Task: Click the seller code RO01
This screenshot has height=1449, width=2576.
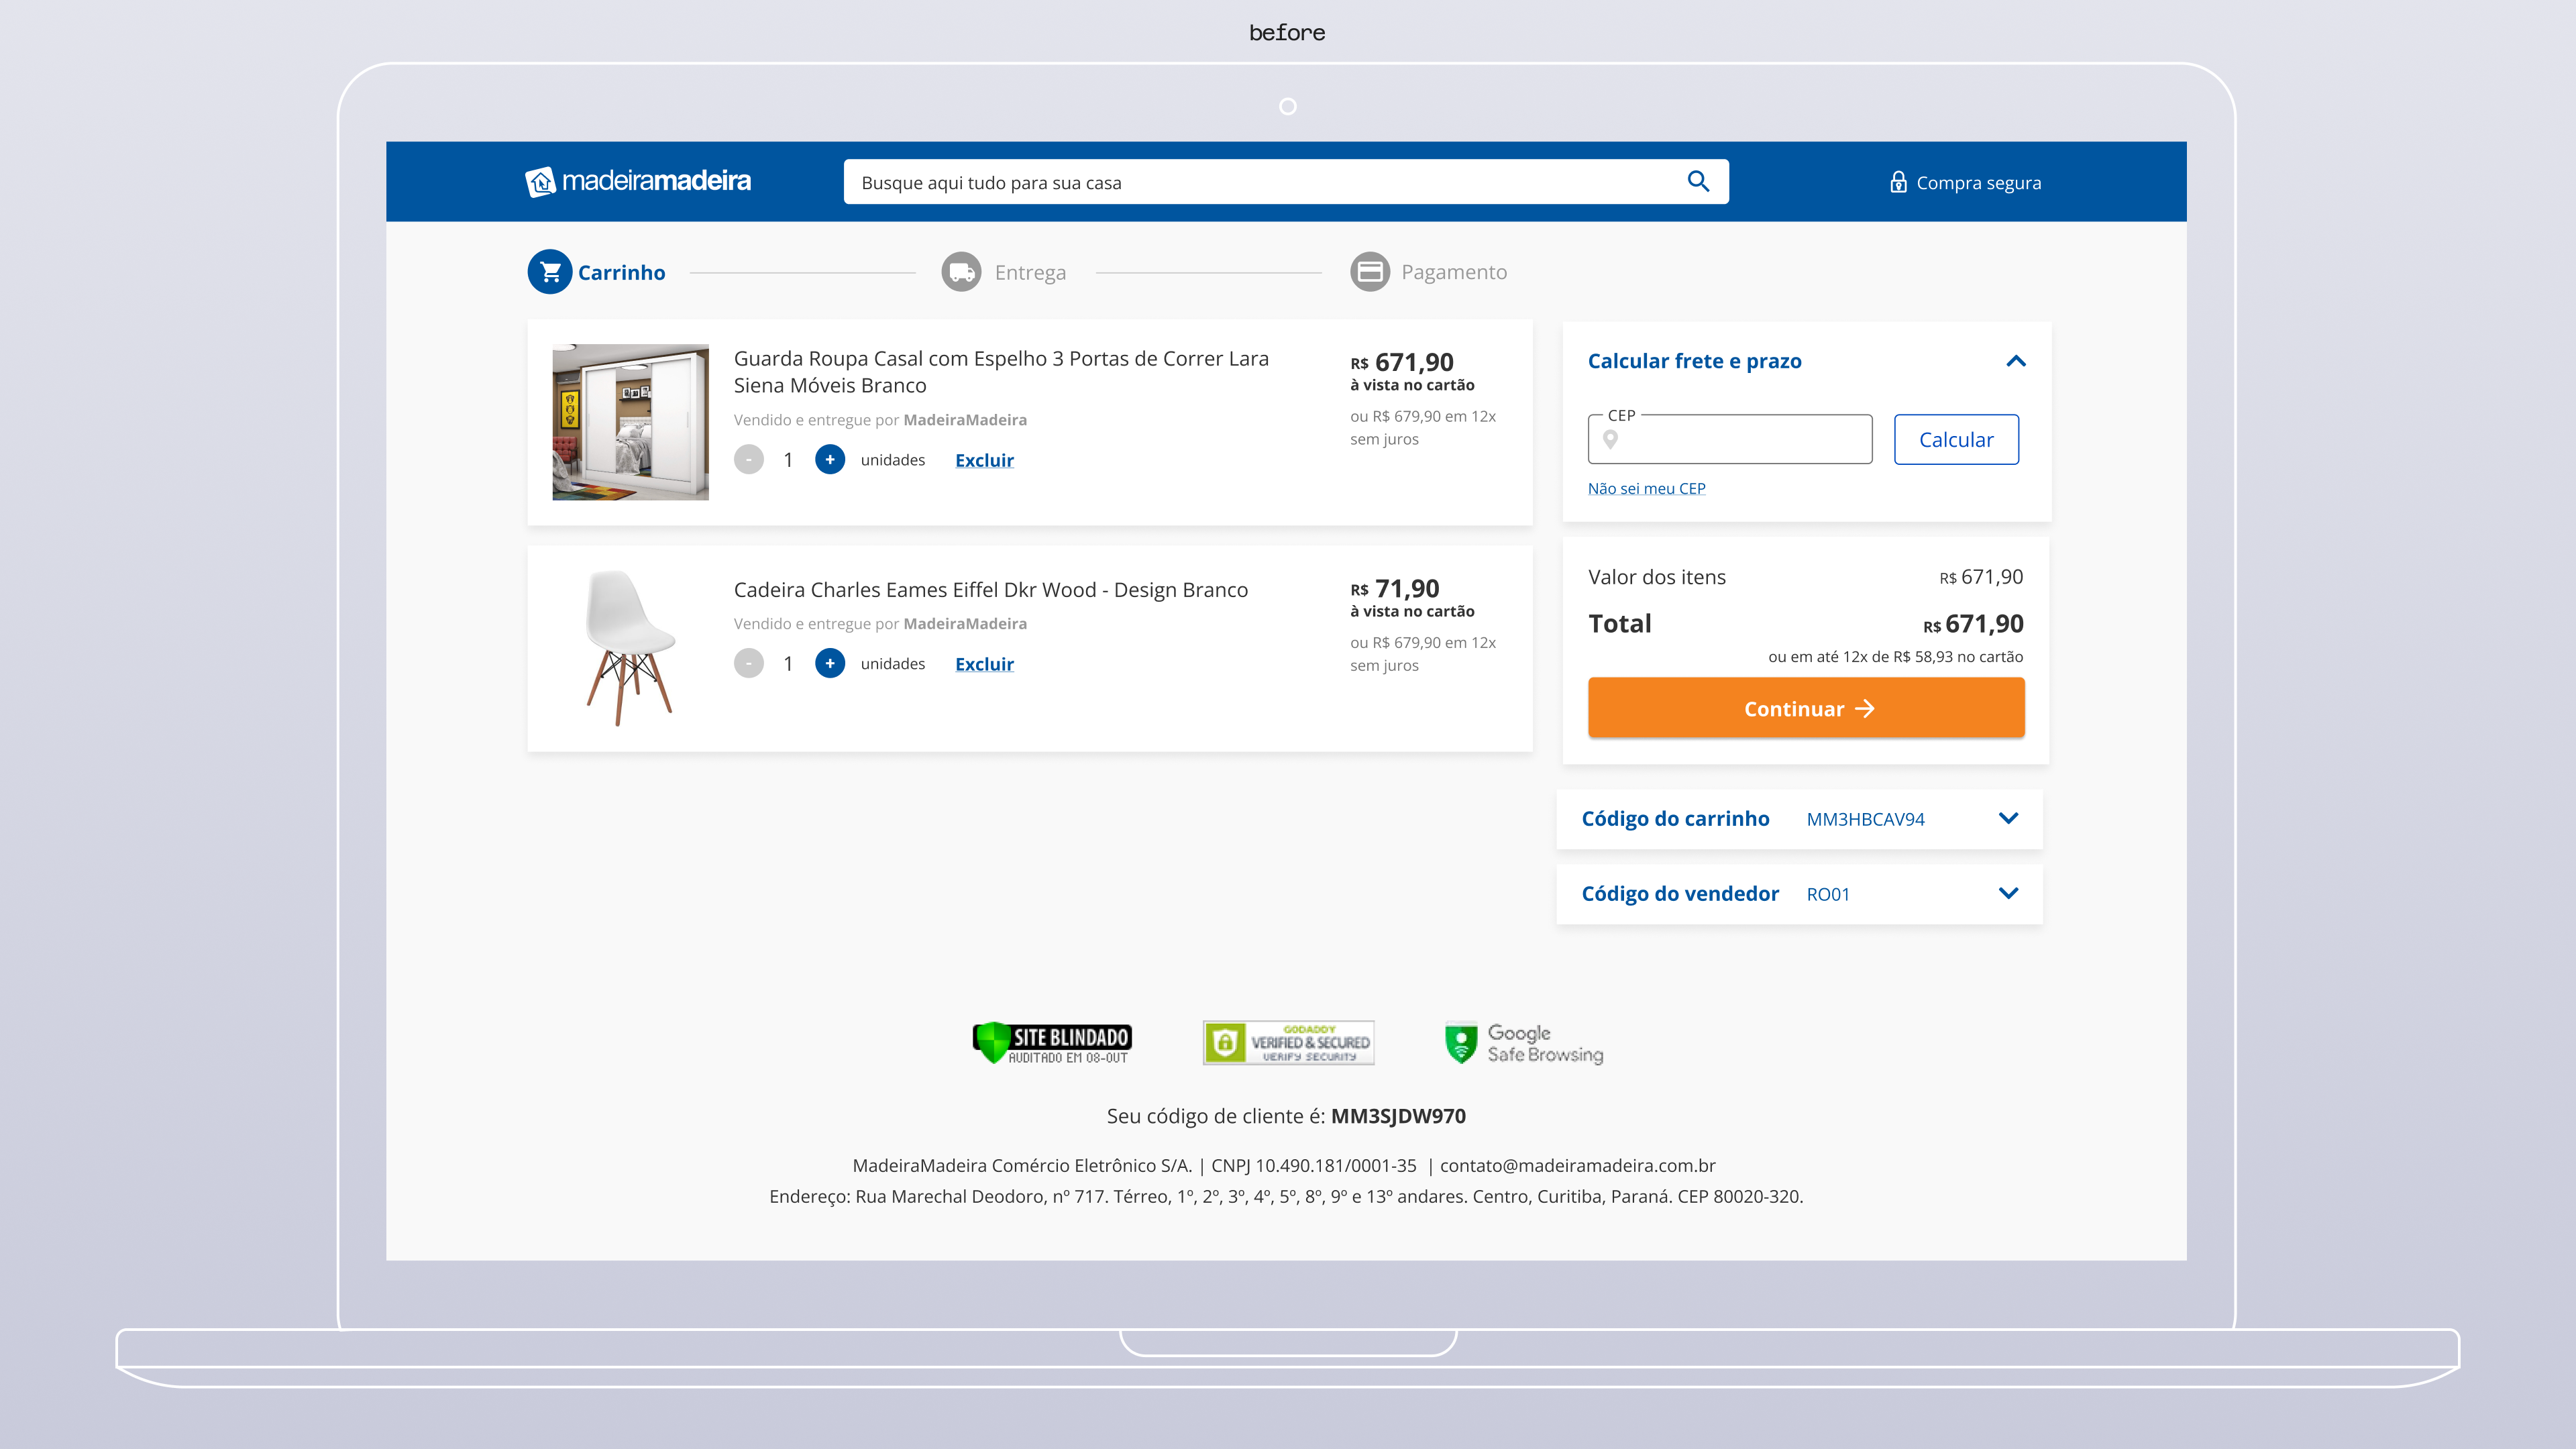Action: tap(1828, 894)
